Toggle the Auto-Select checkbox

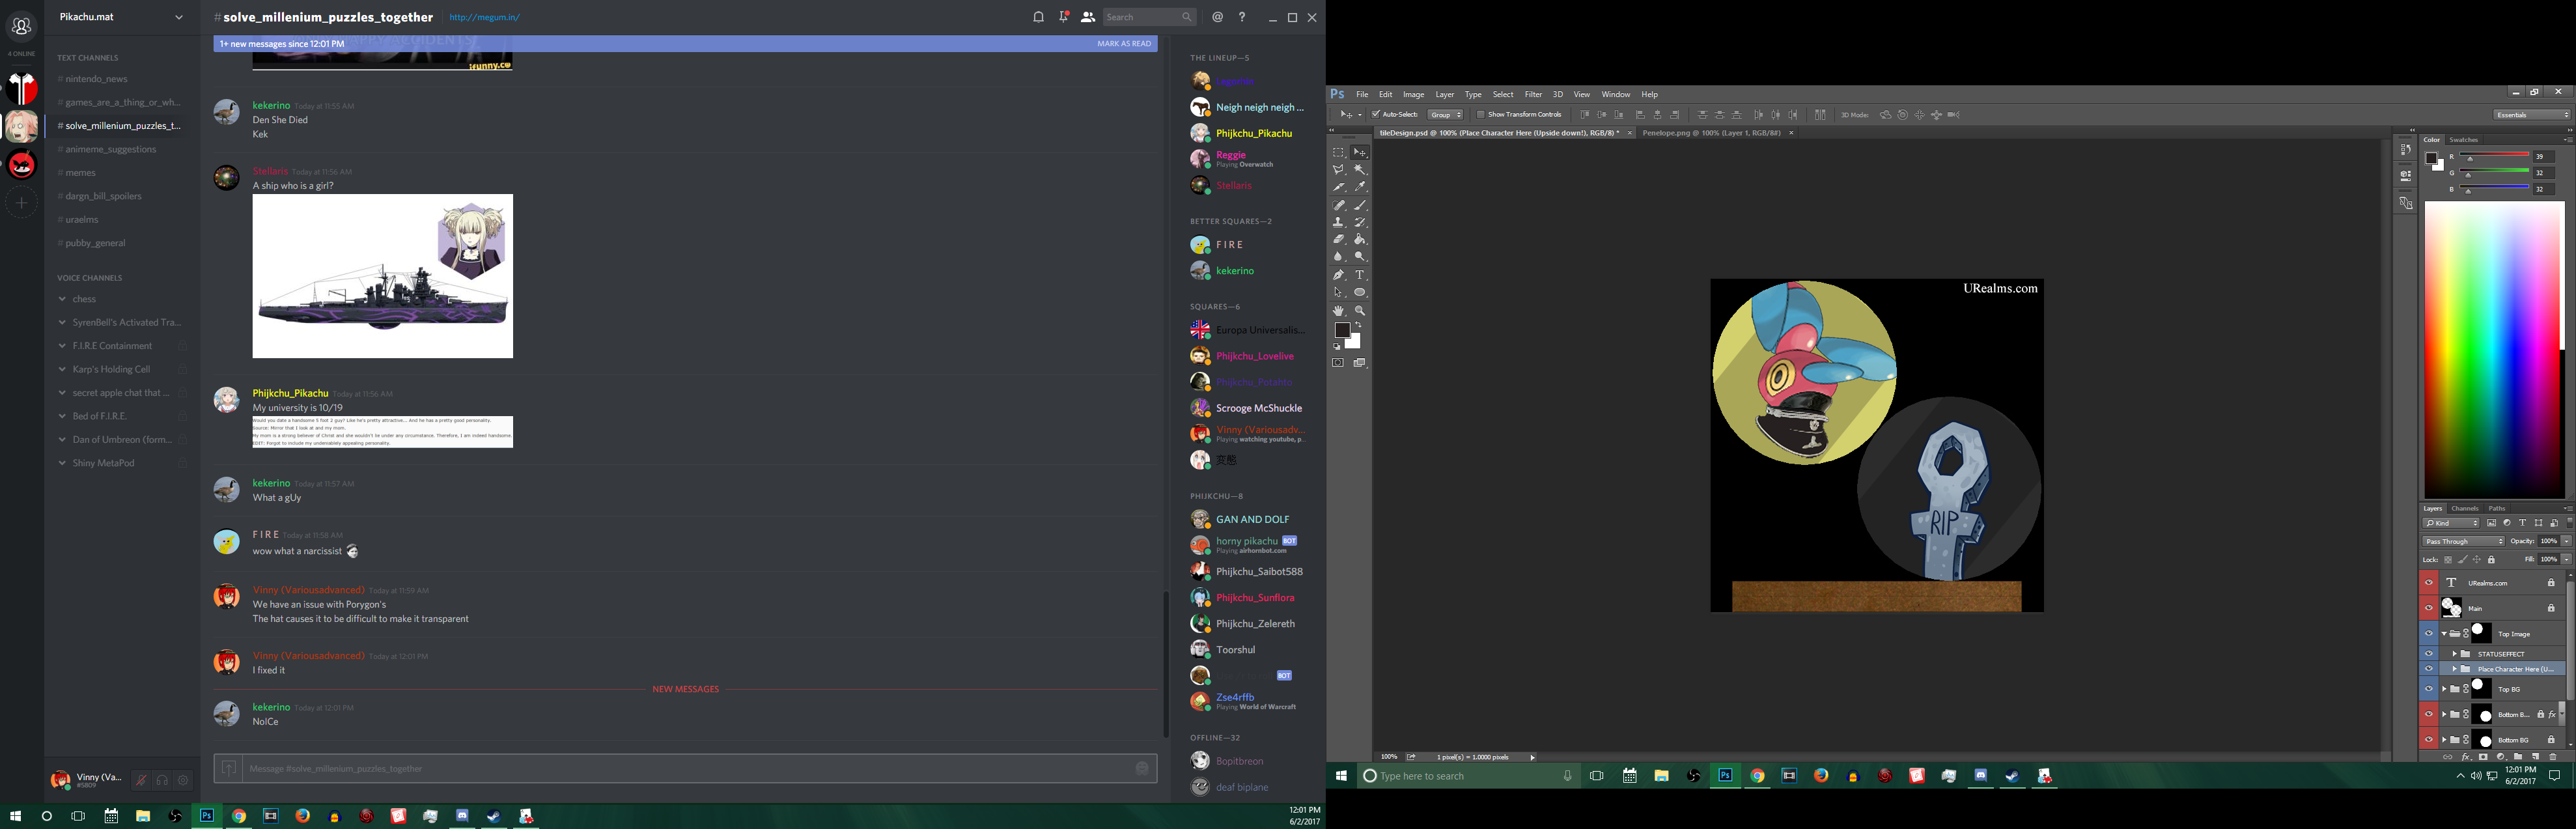pos(1376,115)
